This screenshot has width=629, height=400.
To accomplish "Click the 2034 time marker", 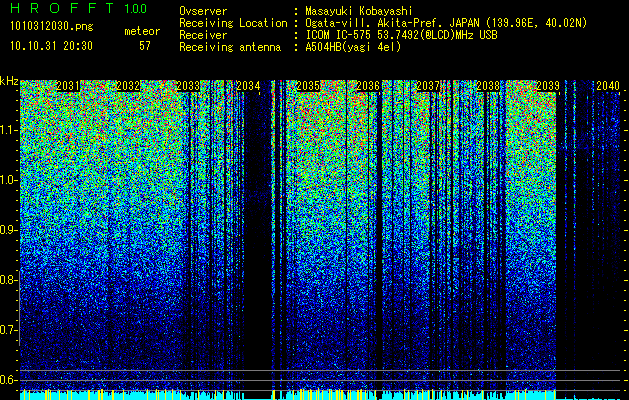I will pos(248,86).
